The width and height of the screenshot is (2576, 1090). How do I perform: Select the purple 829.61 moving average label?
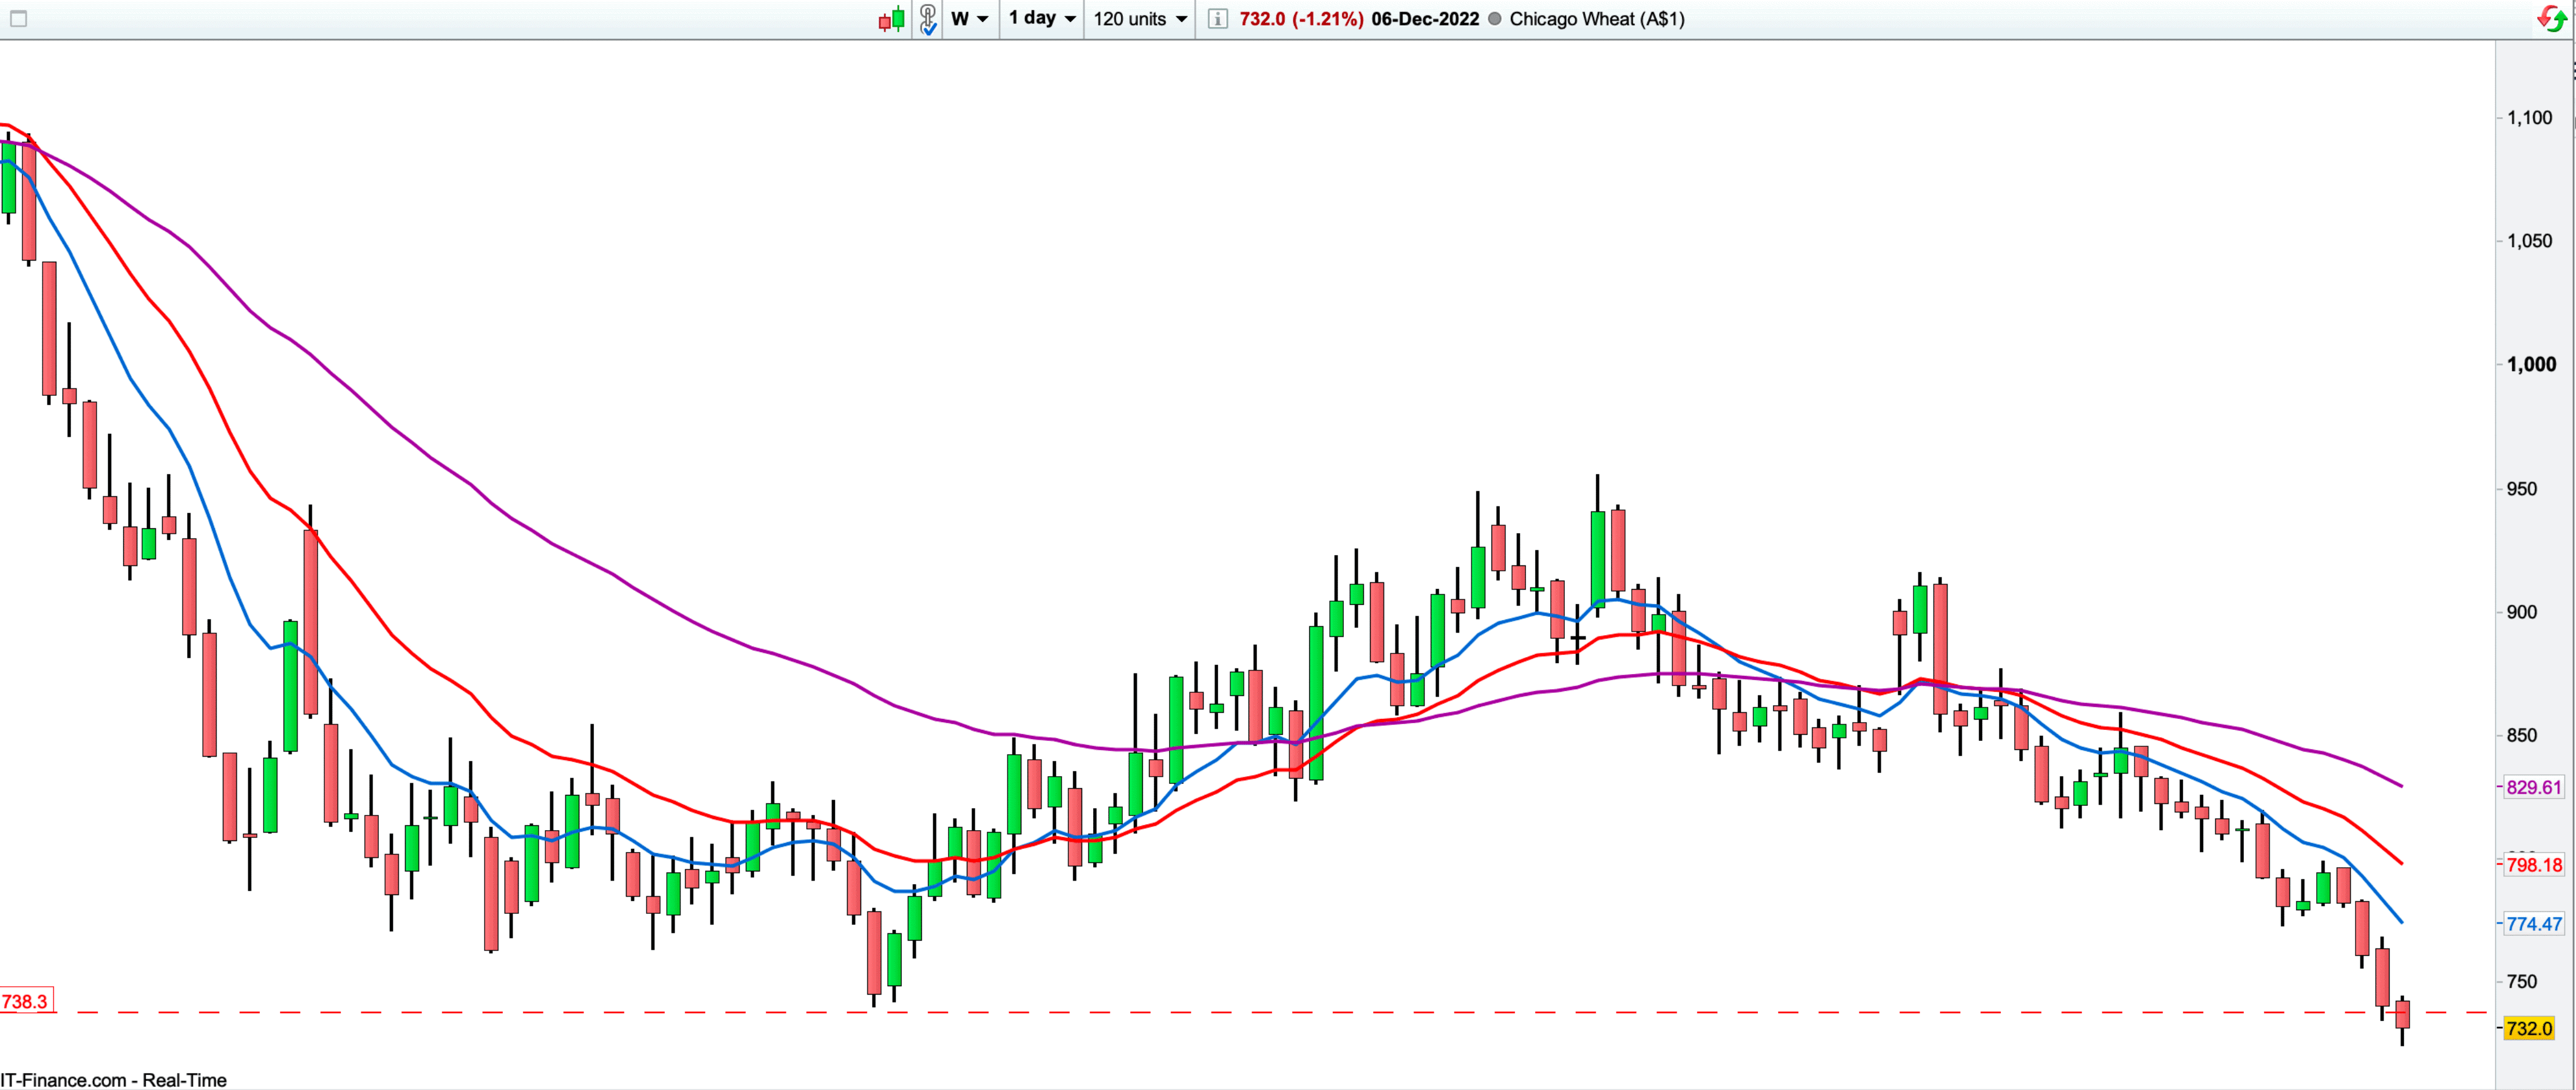click(2533, 787)
